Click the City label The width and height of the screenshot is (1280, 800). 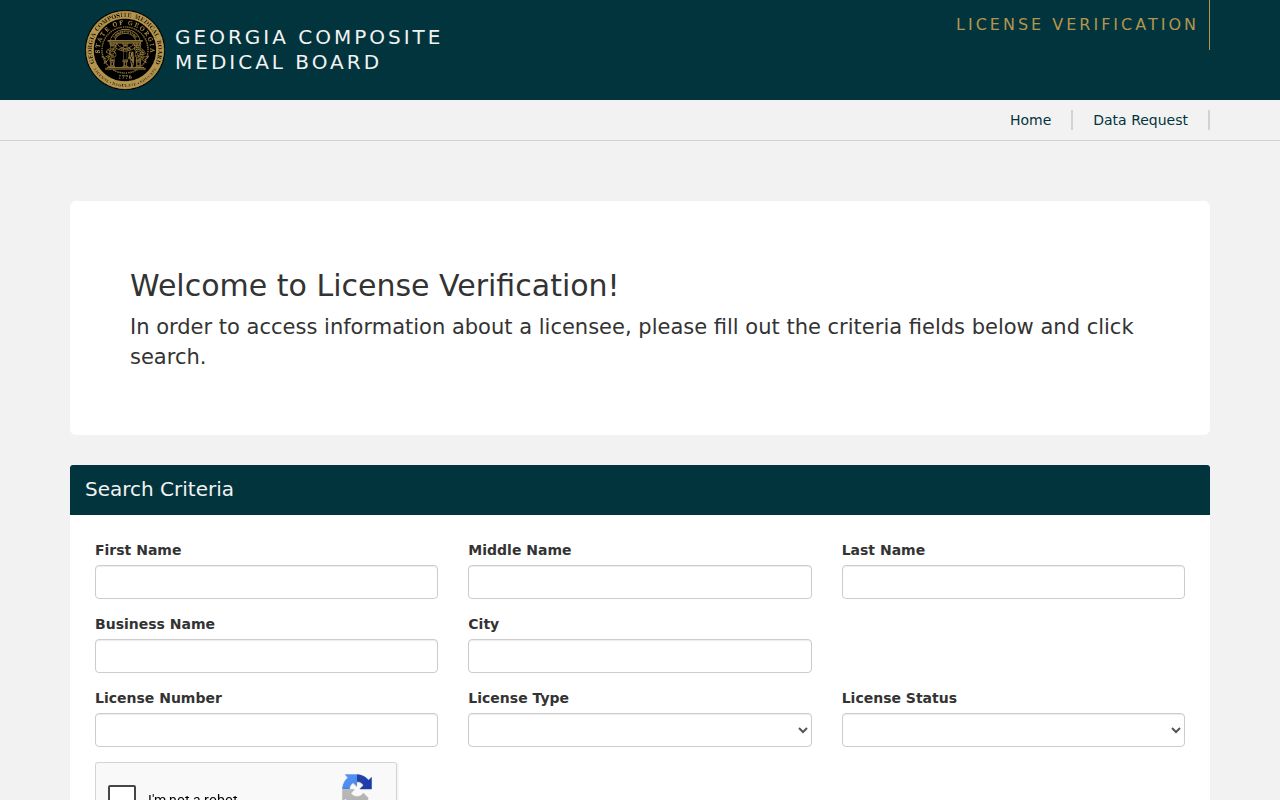pyautogui.click(x=483, y=624)
